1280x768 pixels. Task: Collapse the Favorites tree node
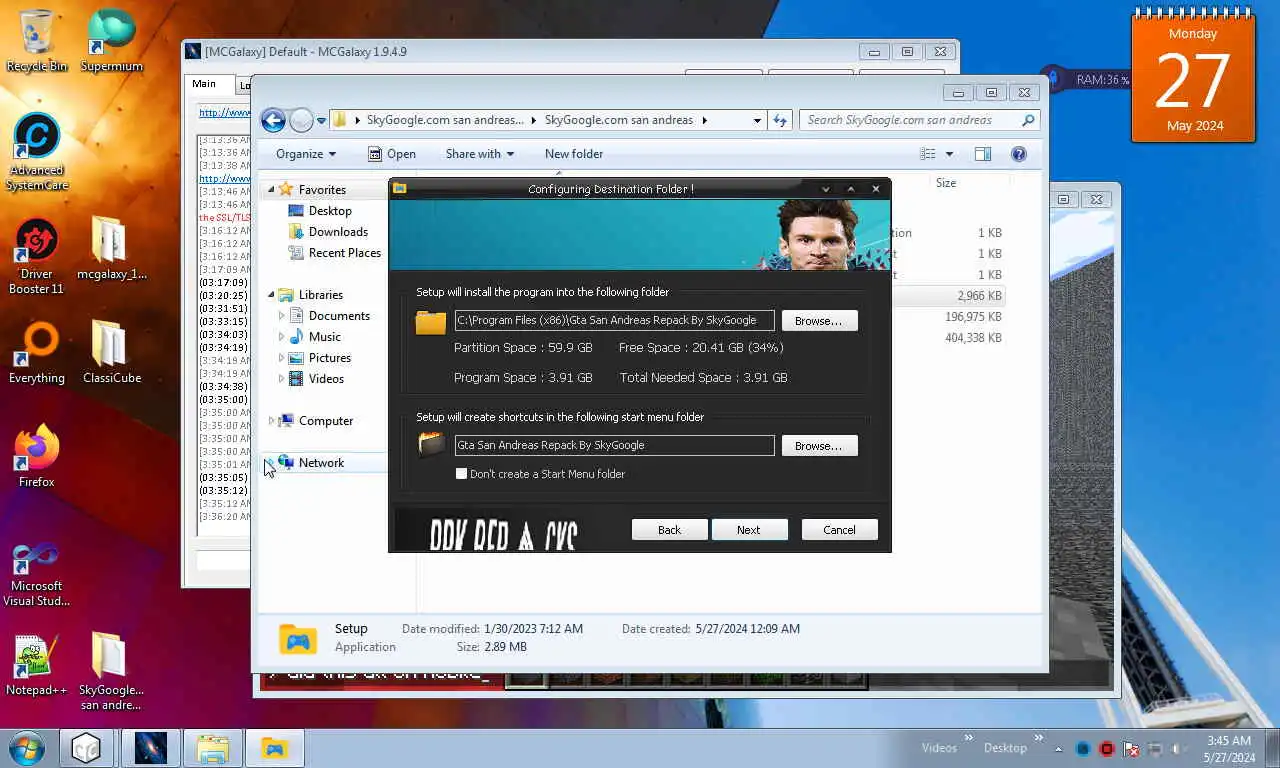coord(271,190)
